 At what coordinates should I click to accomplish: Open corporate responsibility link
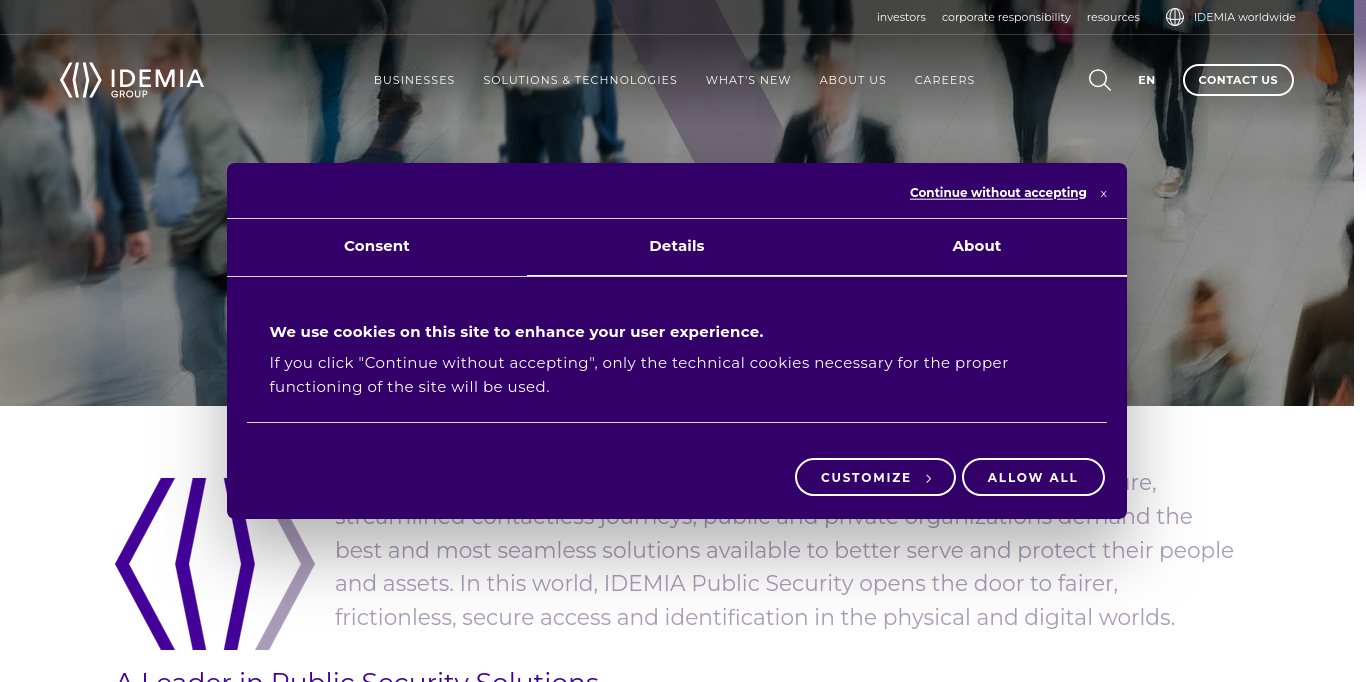pos(1006,17)
